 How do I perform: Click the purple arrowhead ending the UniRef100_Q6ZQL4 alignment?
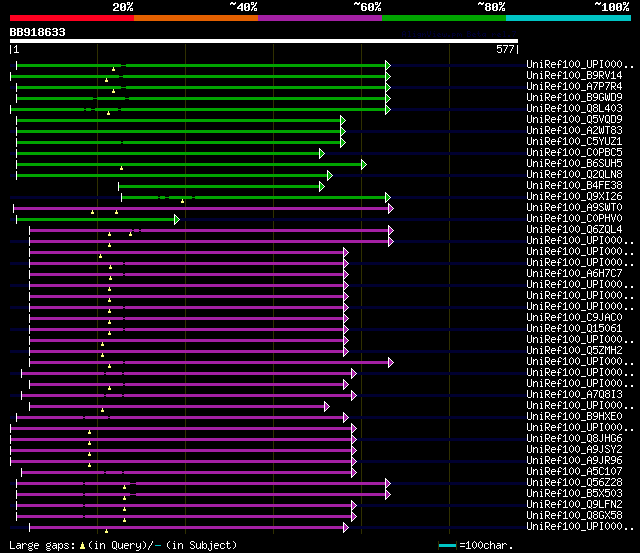391,231
